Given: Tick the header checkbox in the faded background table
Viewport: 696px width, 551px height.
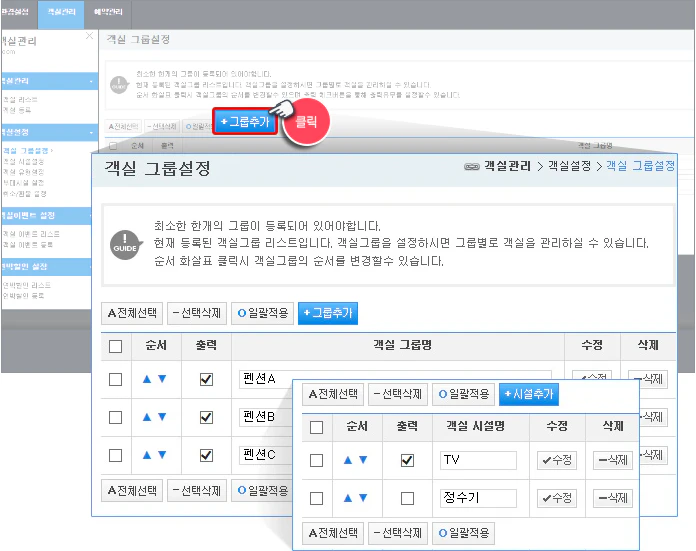Looking at the screenshot, I should coord(113,146).
